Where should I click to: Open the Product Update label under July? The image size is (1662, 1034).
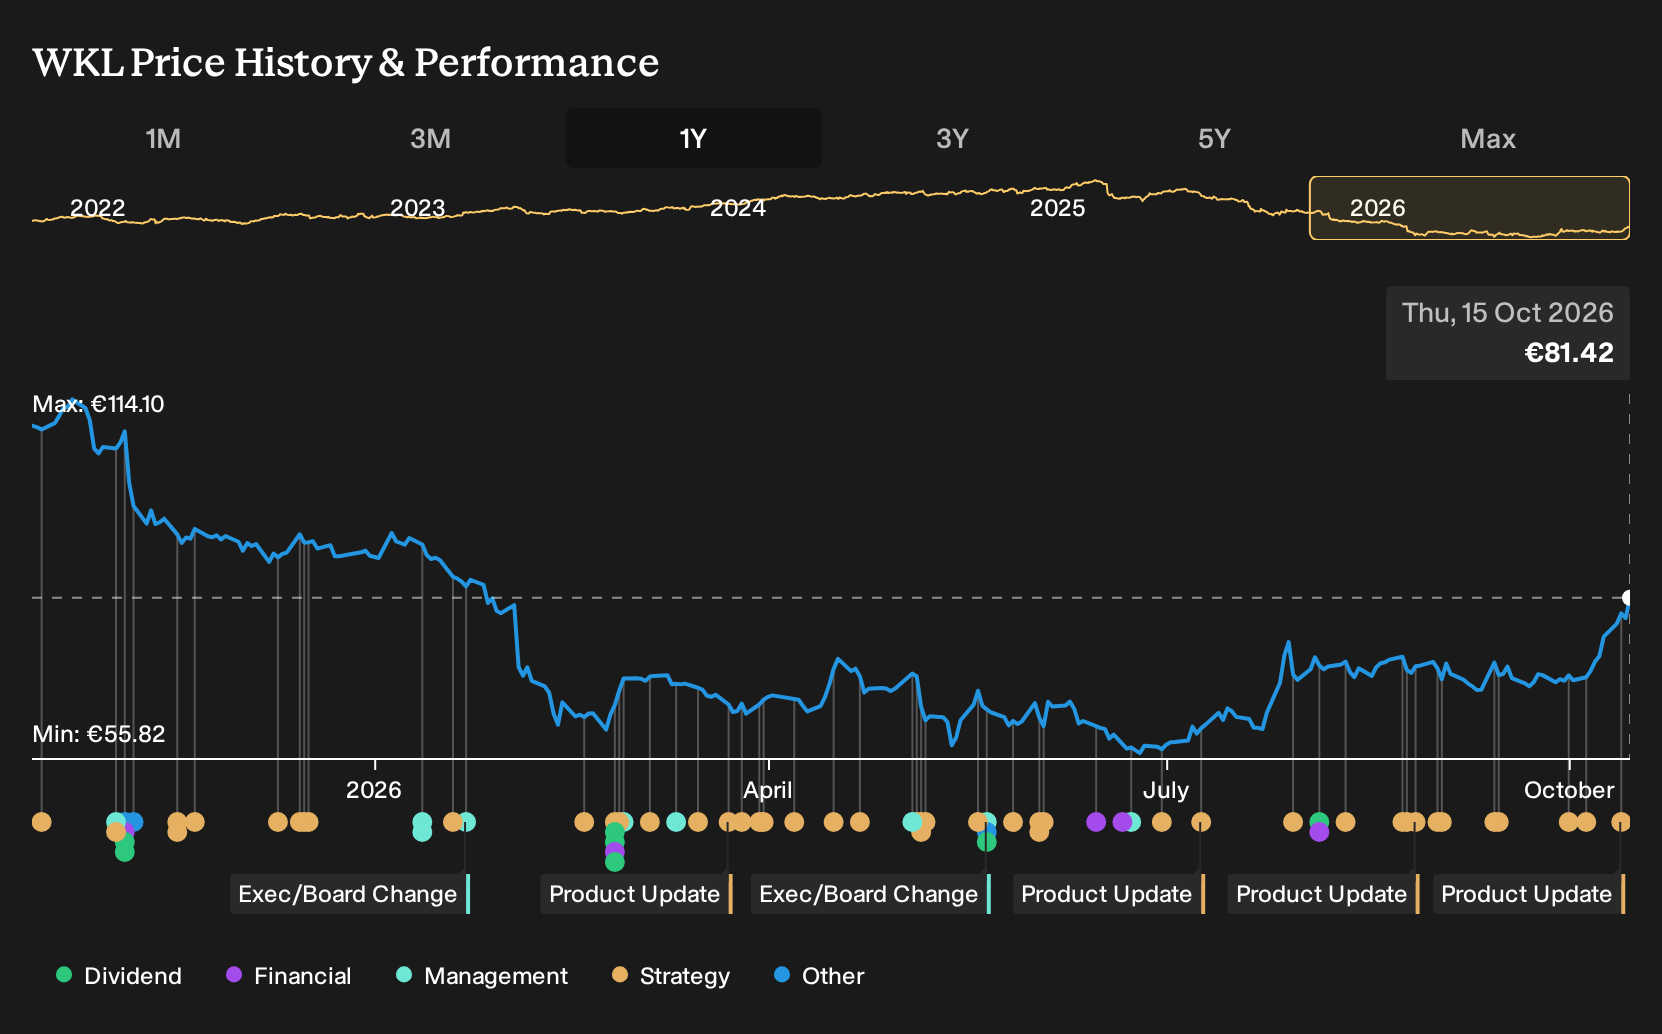[1108, 894]
